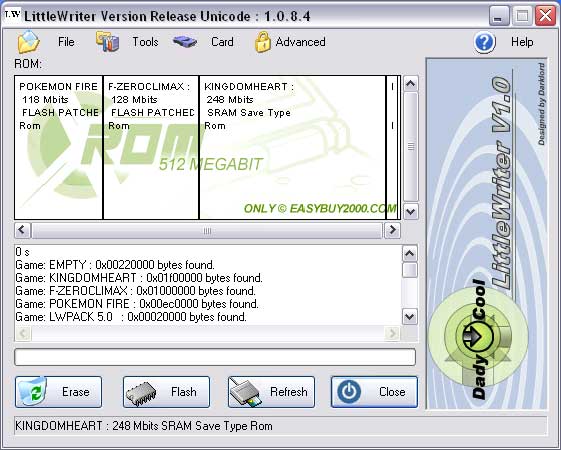
Task: Minimize the LittleWriter window
Action: (498, 16)
